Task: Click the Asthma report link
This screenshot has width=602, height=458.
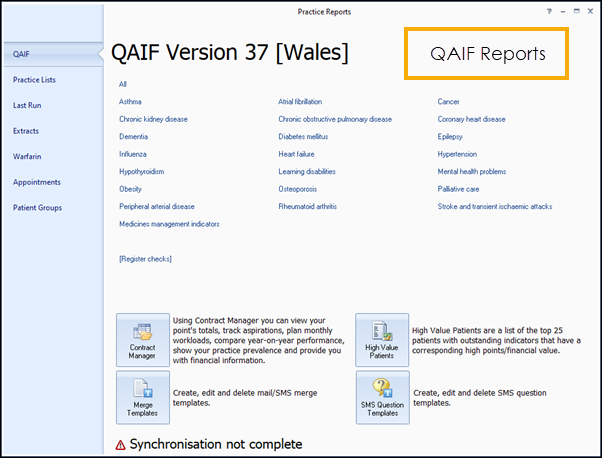Action: pyautogui.click(x=130, y=102)
